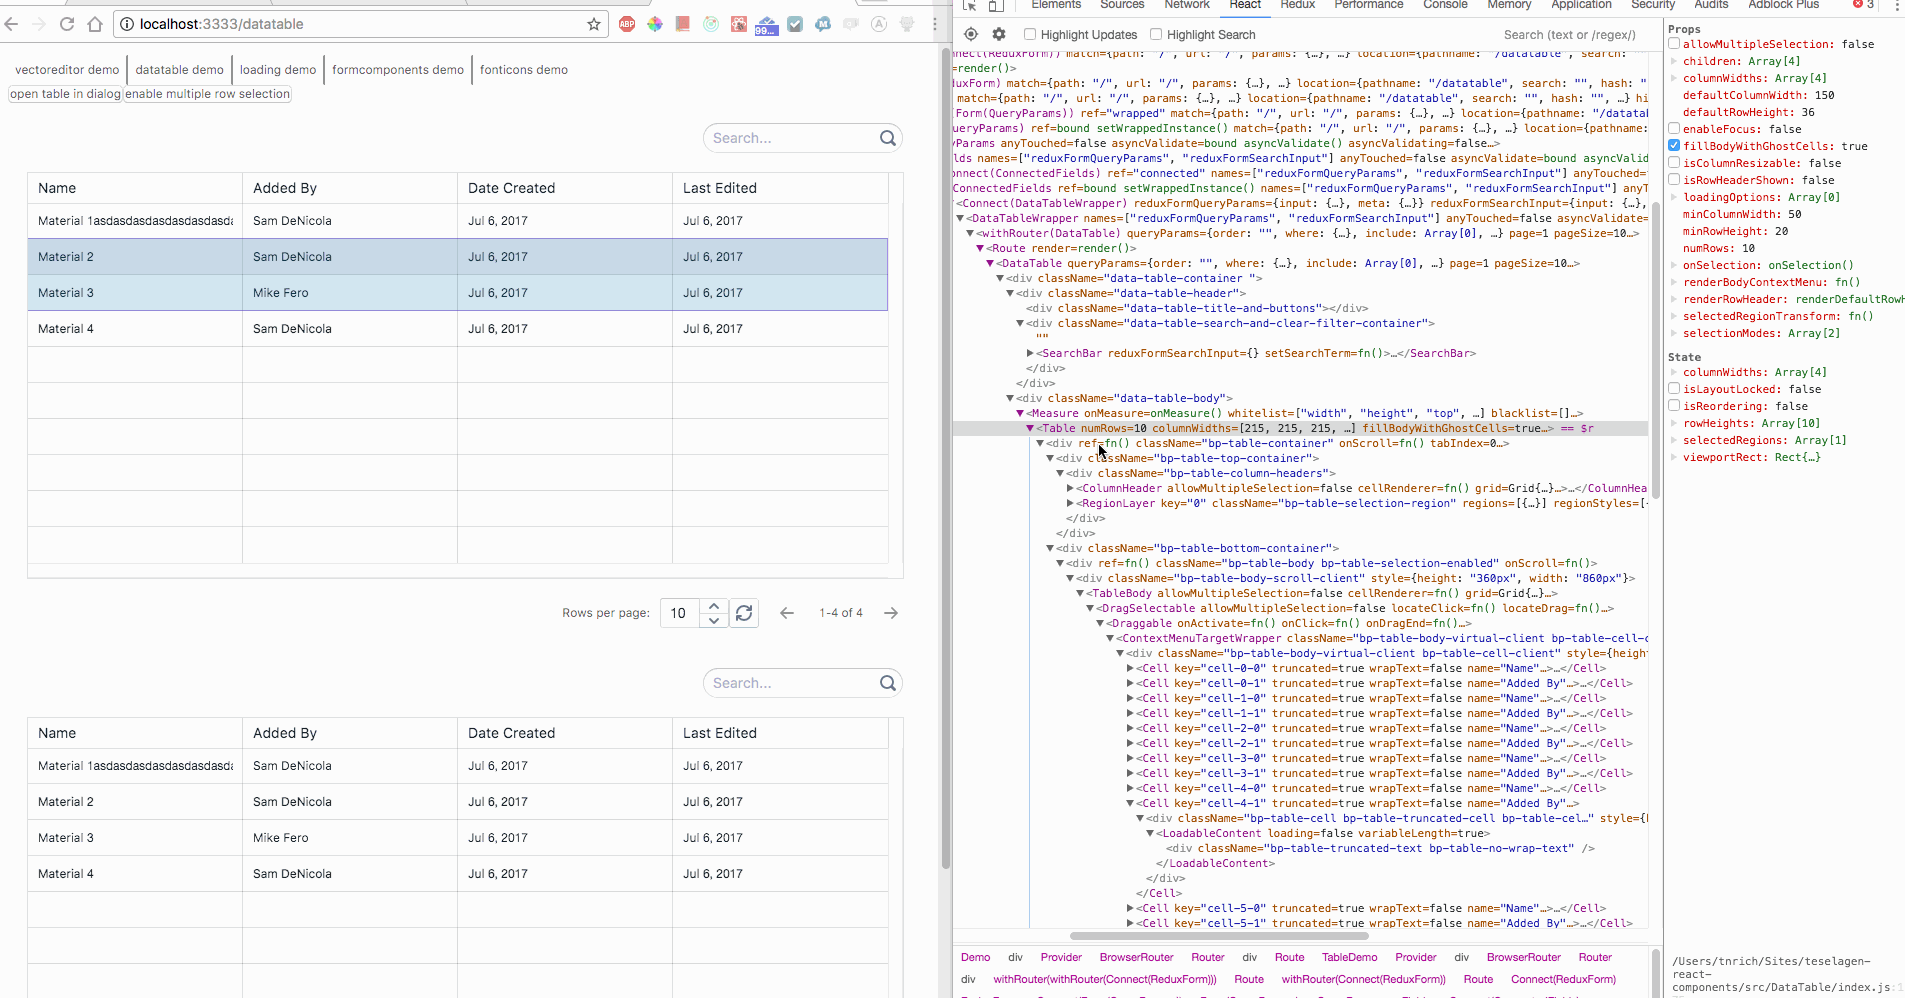The height and width of the screenshot is (998, 1905).
Task: Click the Search input above the table
Action: coord(790,138)
